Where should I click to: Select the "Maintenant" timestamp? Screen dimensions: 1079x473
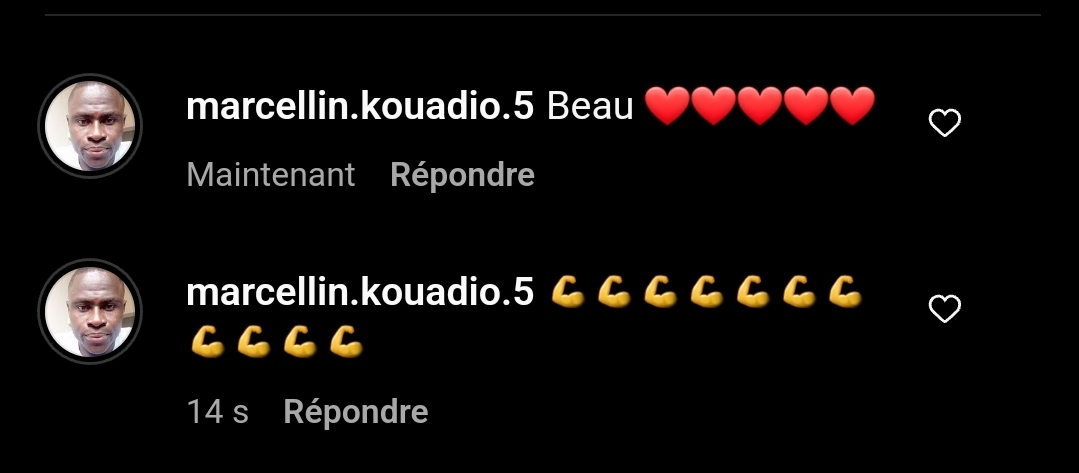pyautogui.click(x=270, y=174)
